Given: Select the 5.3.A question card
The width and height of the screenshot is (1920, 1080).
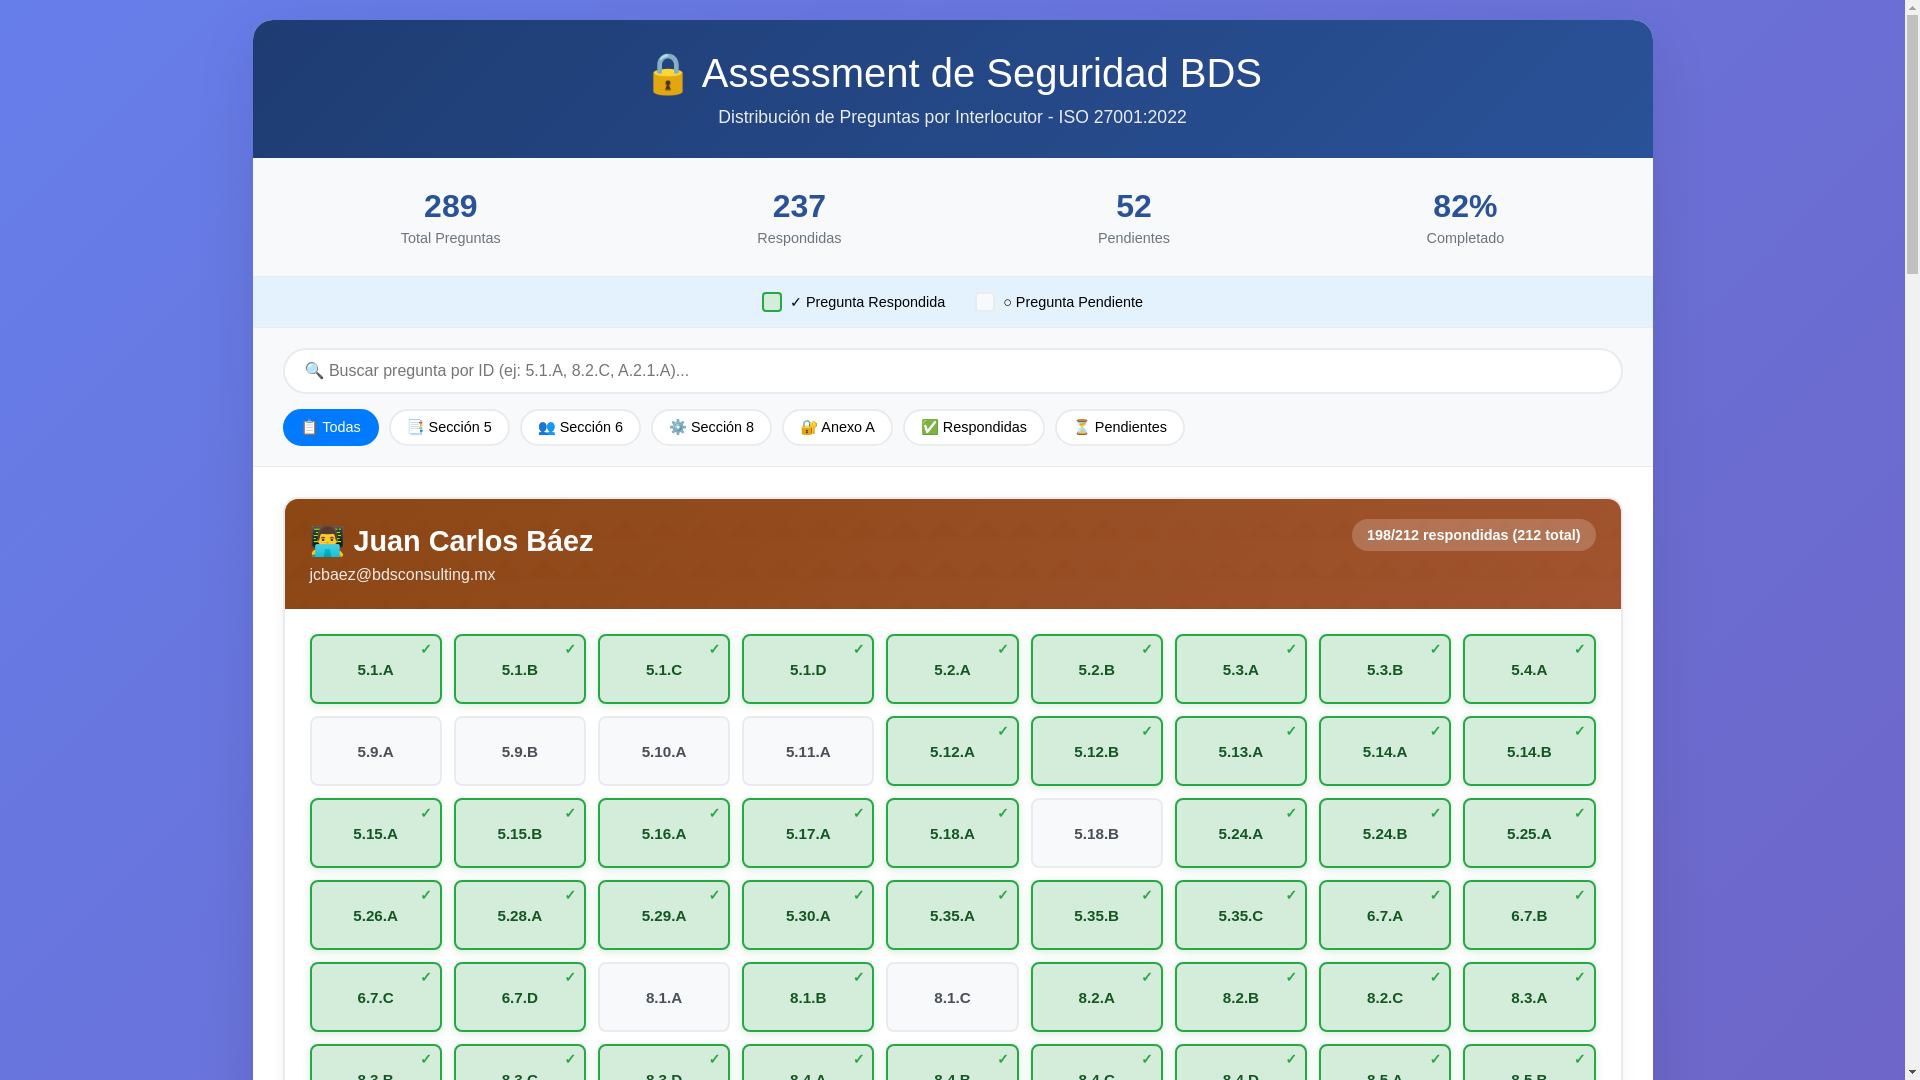Looking at the screenshot, I should 1241,669.
